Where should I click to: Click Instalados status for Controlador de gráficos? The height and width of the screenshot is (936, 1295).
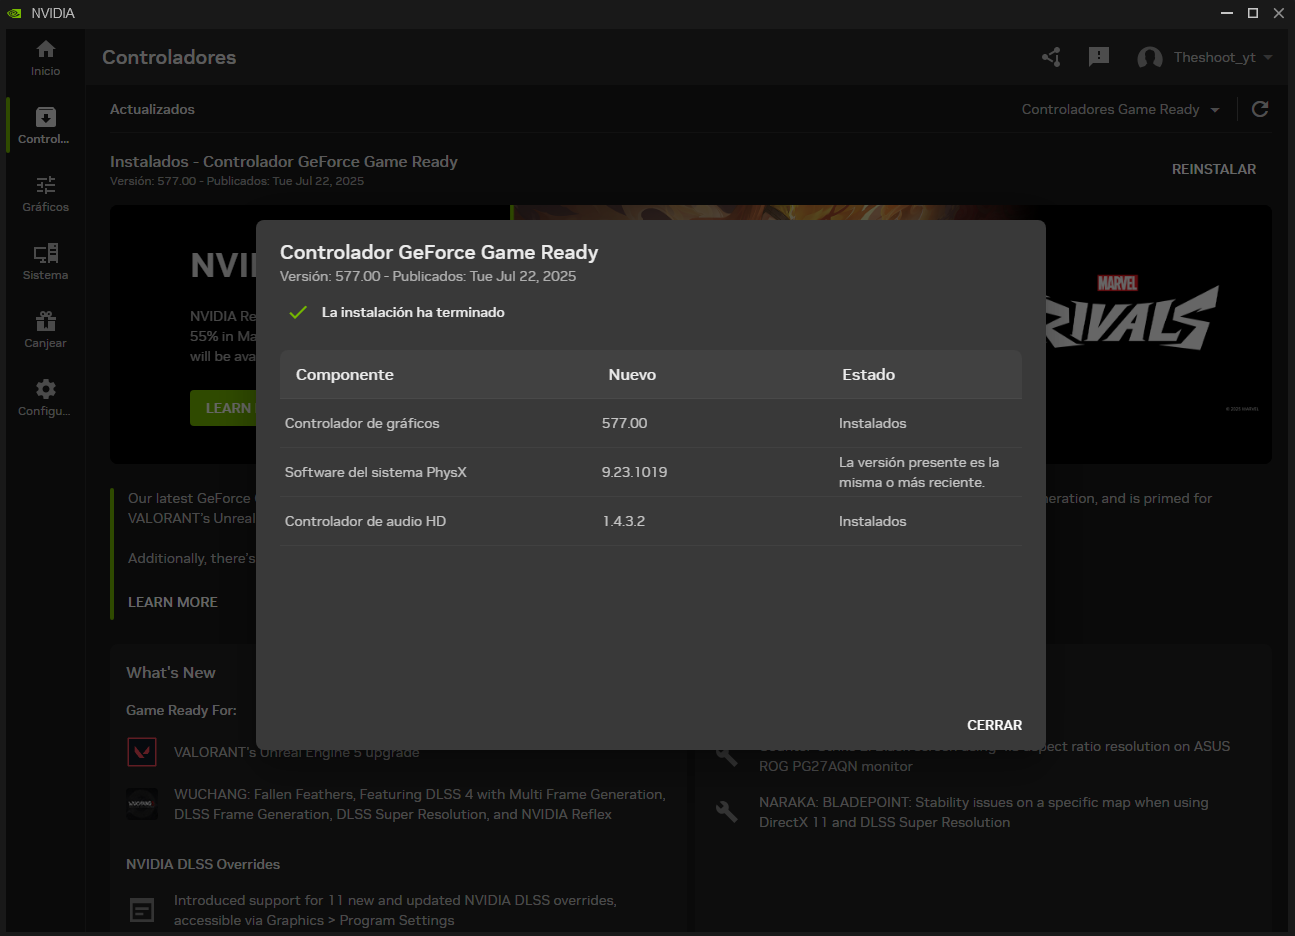872,423
